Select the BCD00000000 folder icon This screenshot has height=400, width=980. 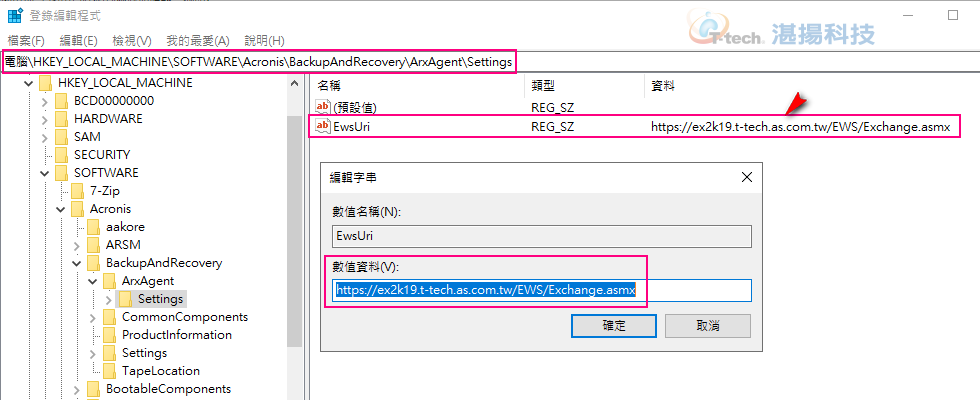[x=61, y=101]
